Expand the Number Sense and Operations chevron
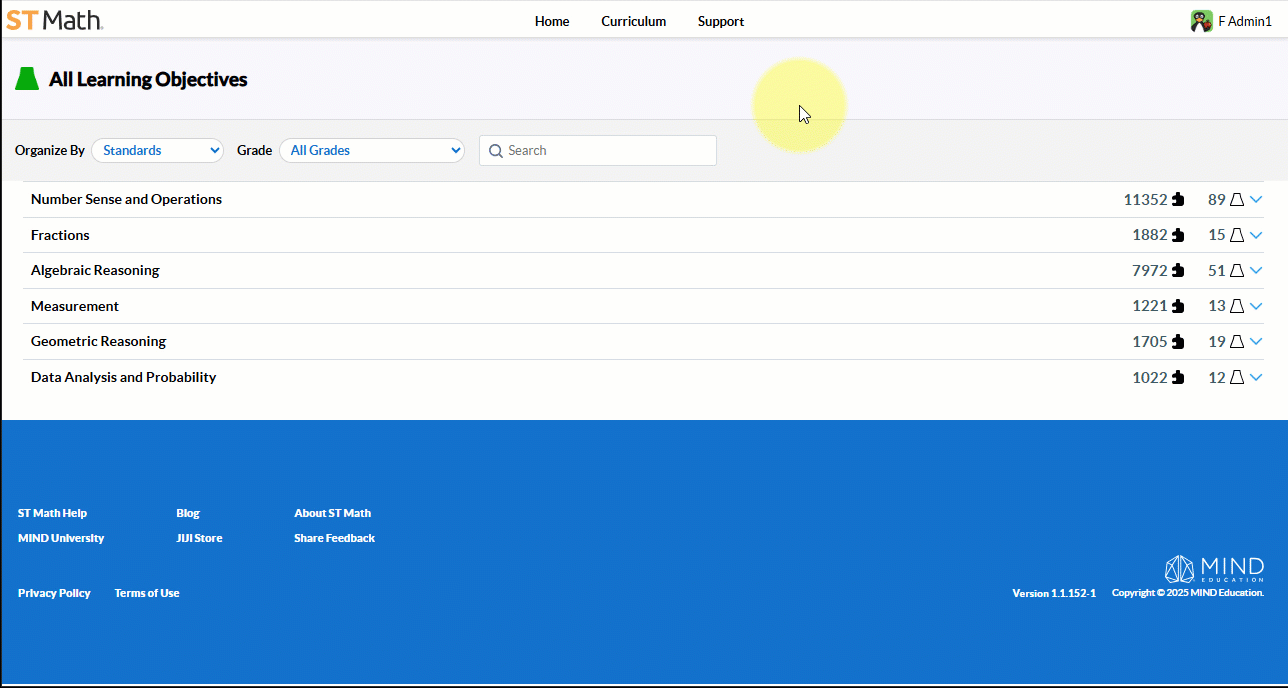Screen dimensions: 1288x688 point(1256,200)
